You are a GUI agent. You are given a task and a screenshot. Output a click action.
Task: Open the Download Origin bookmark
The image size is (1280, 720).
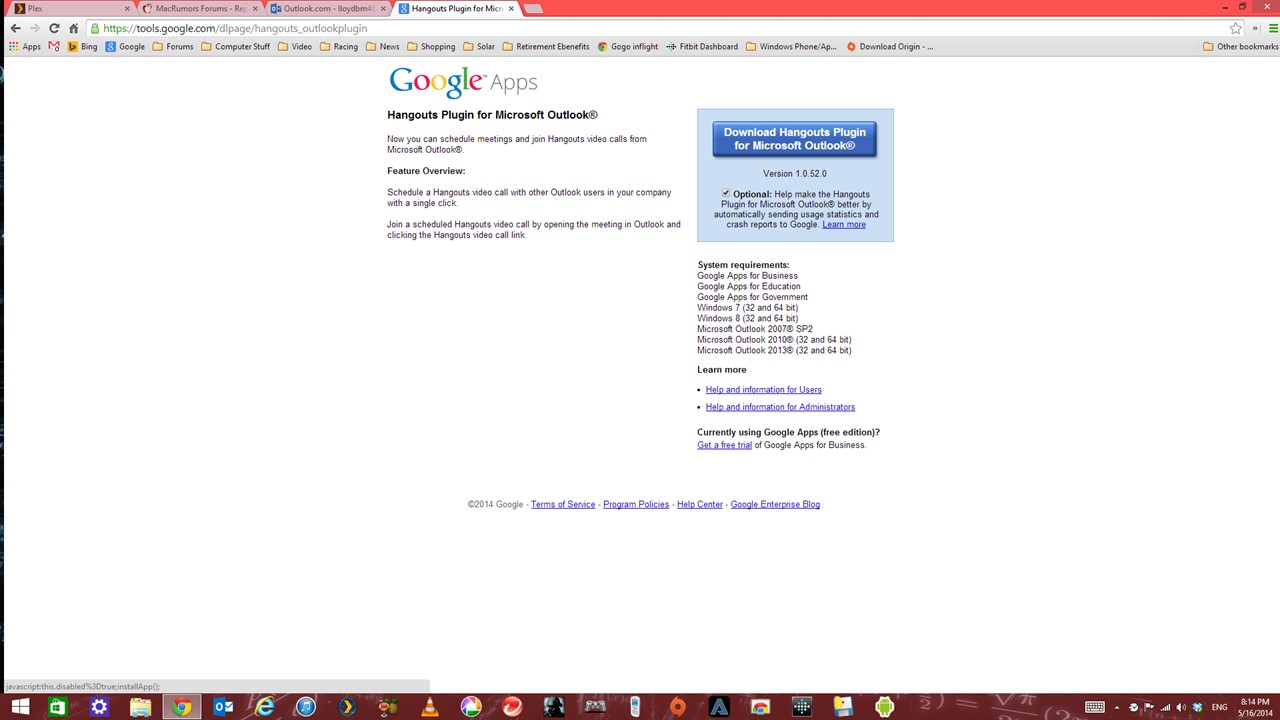(889, 46)
